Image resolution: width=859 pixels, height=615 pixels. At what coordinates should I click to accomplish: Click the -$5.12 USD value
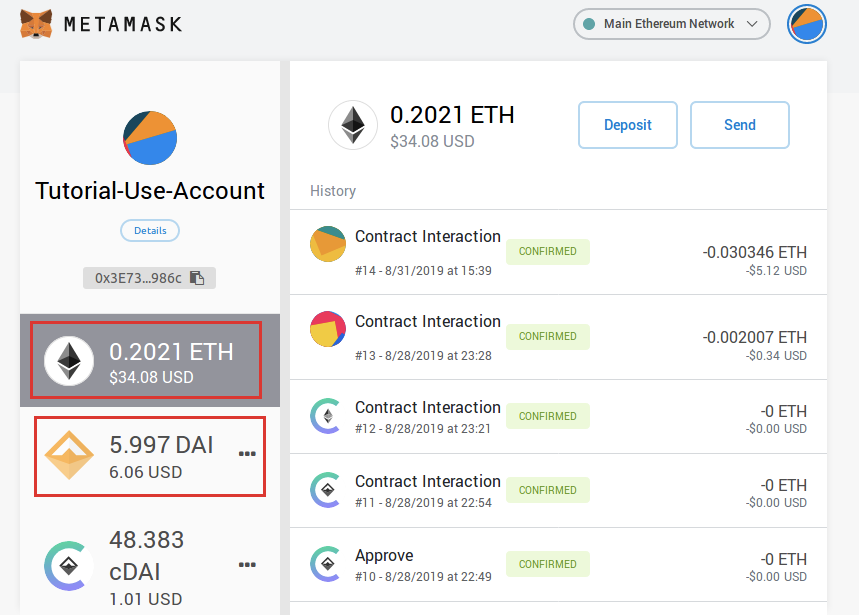pyautogui.click(x=776, y=271)
